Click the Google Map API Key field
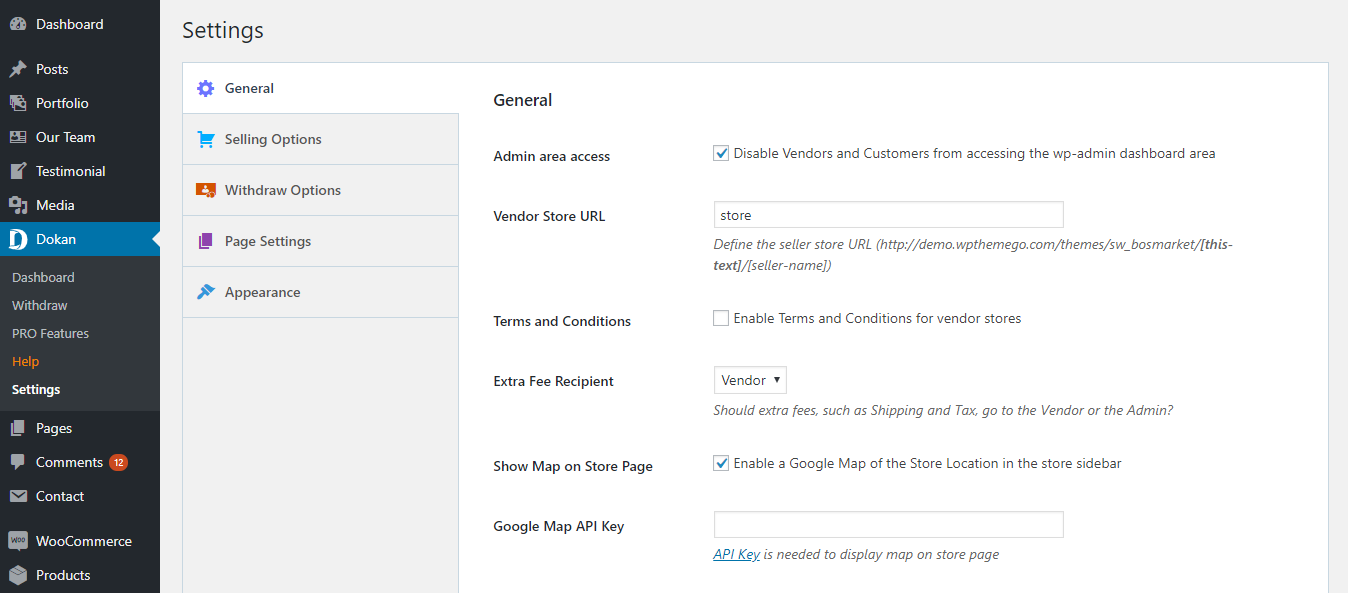This screenshot has width=1348, height=593. pos(888,525)
